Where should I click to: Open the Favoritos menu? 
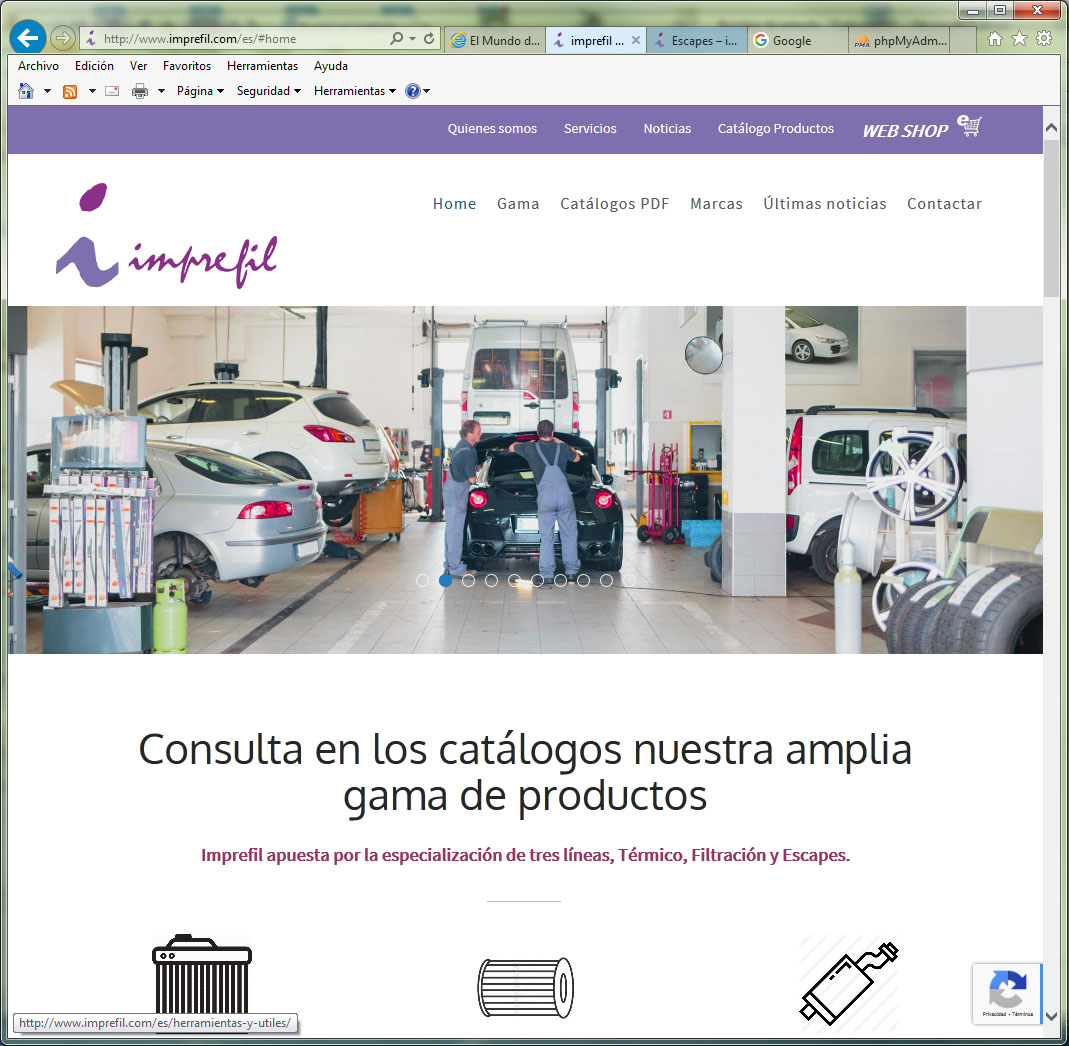point(187,66)
